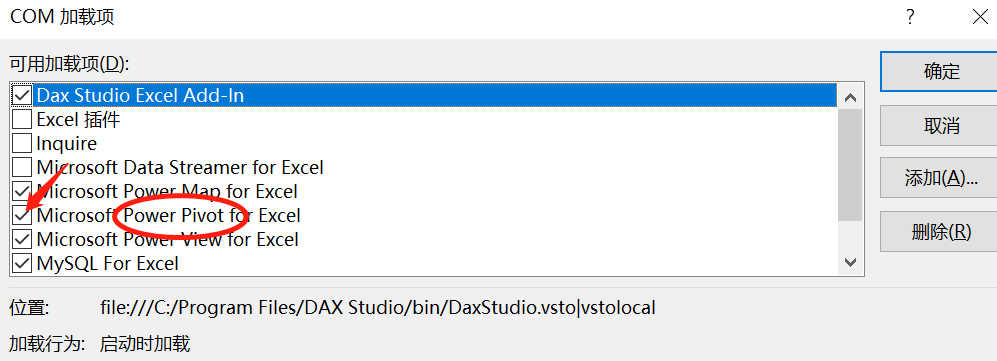Image resolution: width=997 pixels, height=361 pixels.
Task: Click the question mark help icon
Action: pyautogui.click(x=911, y=17)
